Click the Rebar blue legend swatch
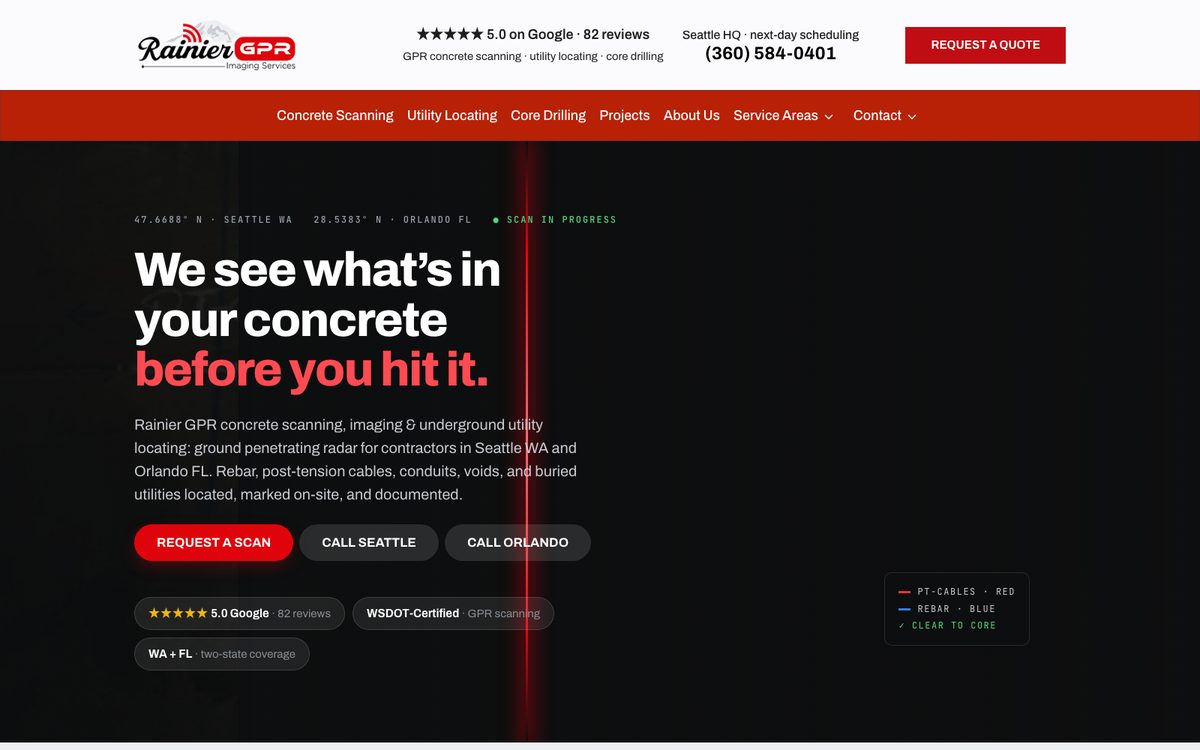Viewport: 1200px width, 750px height. coord(904,609)
